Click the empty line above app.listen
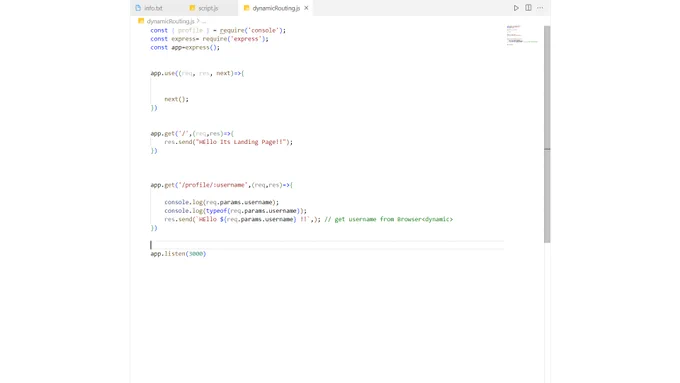 tap(327, 245)
